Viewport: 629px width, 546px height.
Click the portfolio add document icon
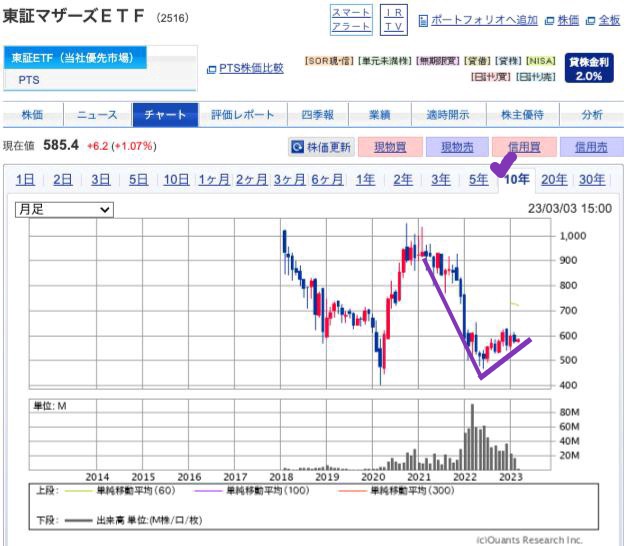[x=423, y=20]
